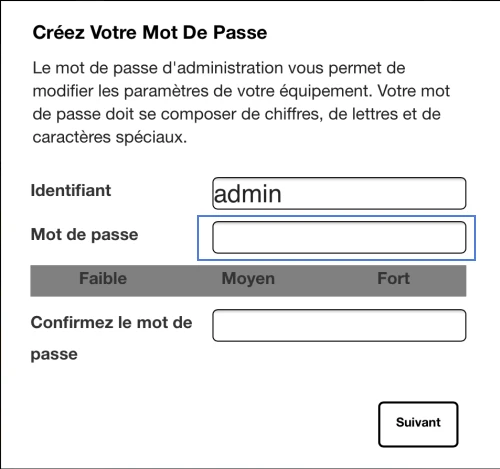Place cursor after the admin text

coord(283,194)
